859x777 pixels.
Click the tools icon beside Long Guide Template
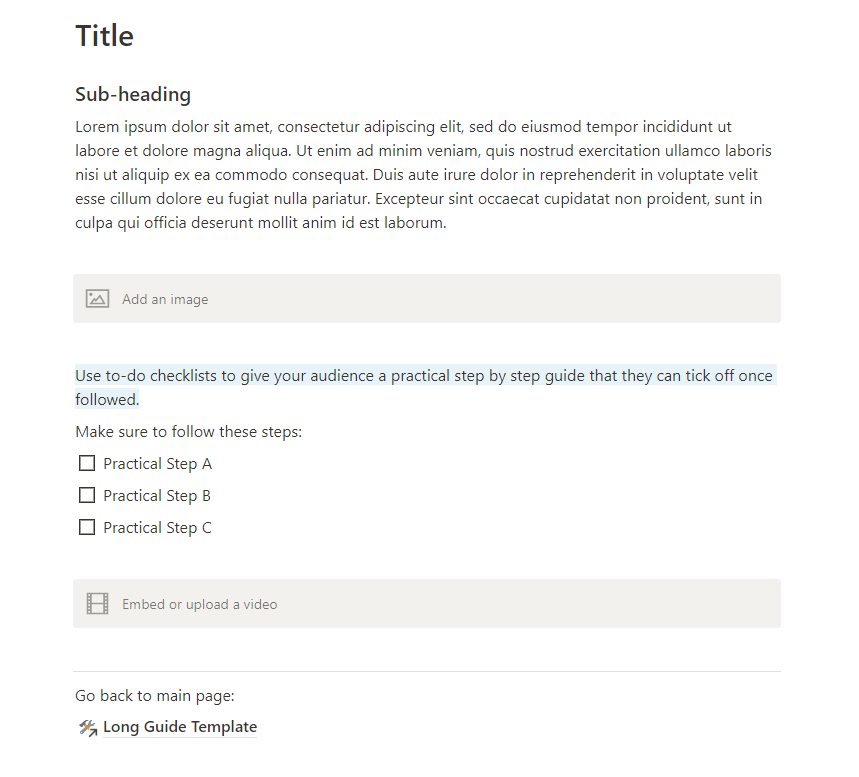87,728
